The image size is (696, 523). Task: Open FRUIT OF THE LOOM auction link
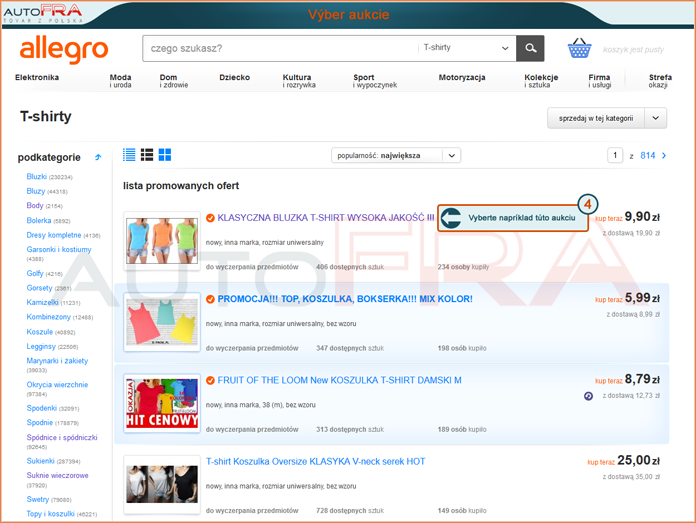coord(339,380)
